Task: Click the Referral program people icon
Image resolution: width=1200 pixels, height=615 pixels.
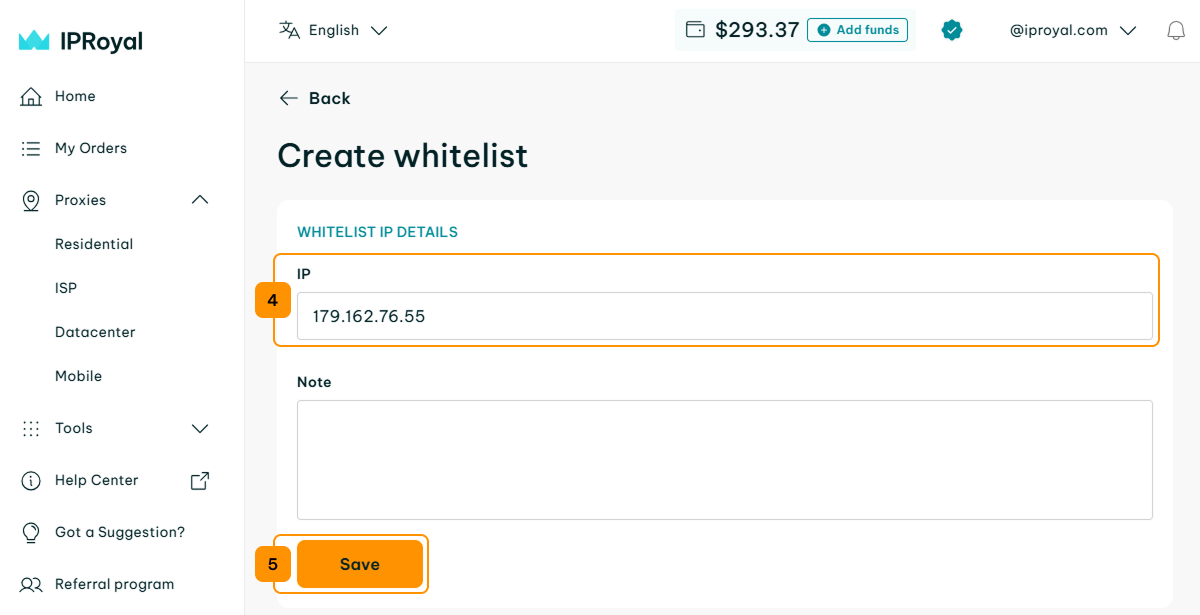Action: coord(32,584)
